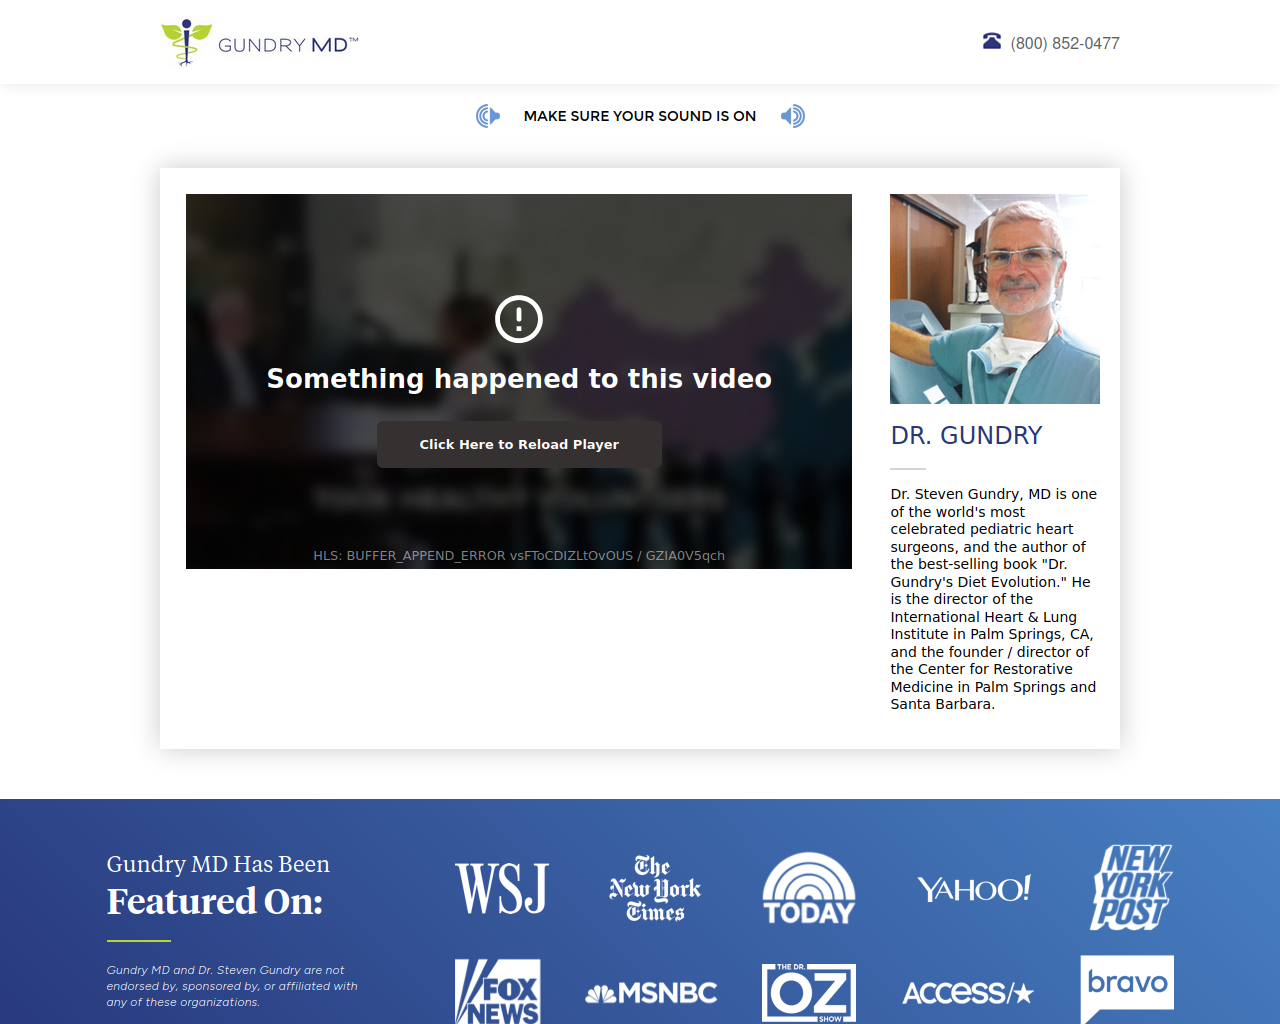Click the 'Featured On:' heading
1280x1024 pixels.
pos(215,902)
